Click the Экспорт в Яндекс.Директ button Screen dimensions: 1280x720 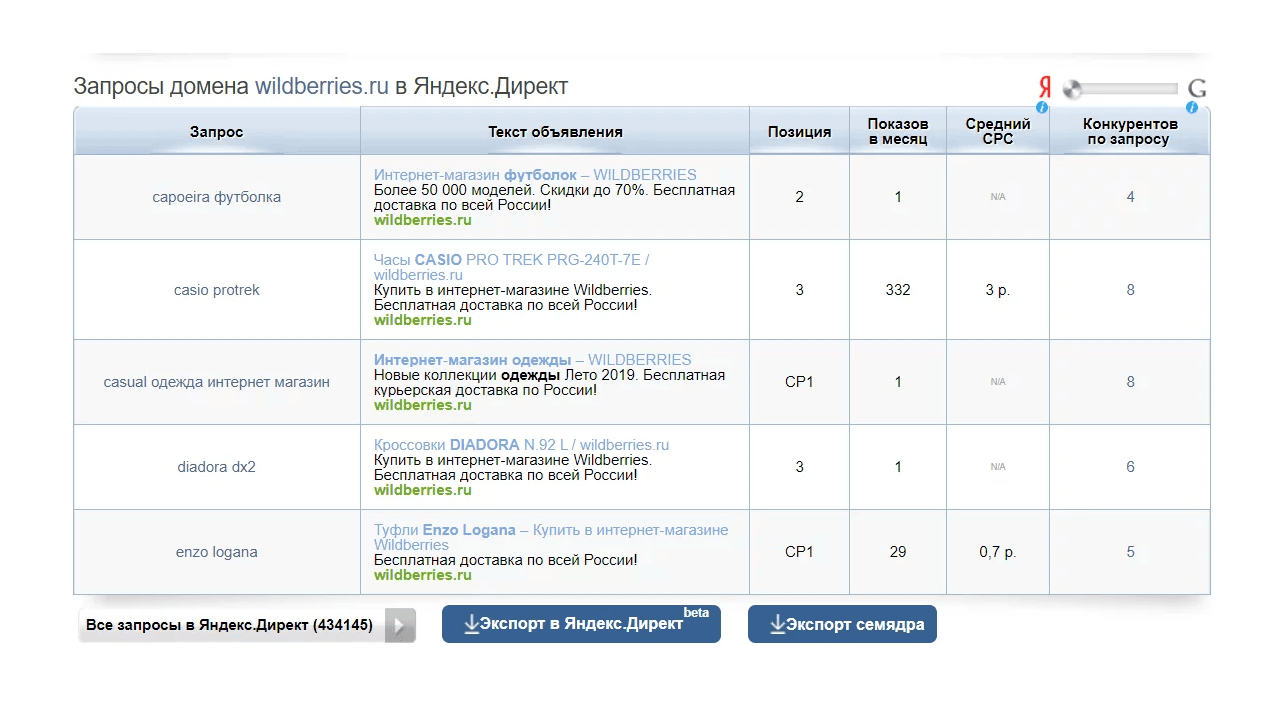tap(581, 624)
